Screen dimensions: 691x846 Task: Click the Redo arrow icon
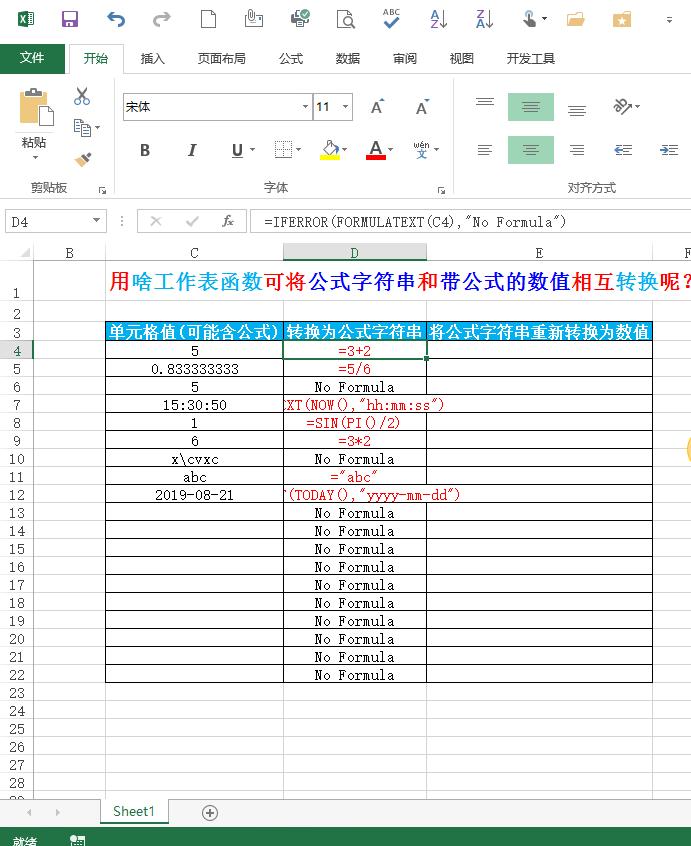[x=161, y=19]
